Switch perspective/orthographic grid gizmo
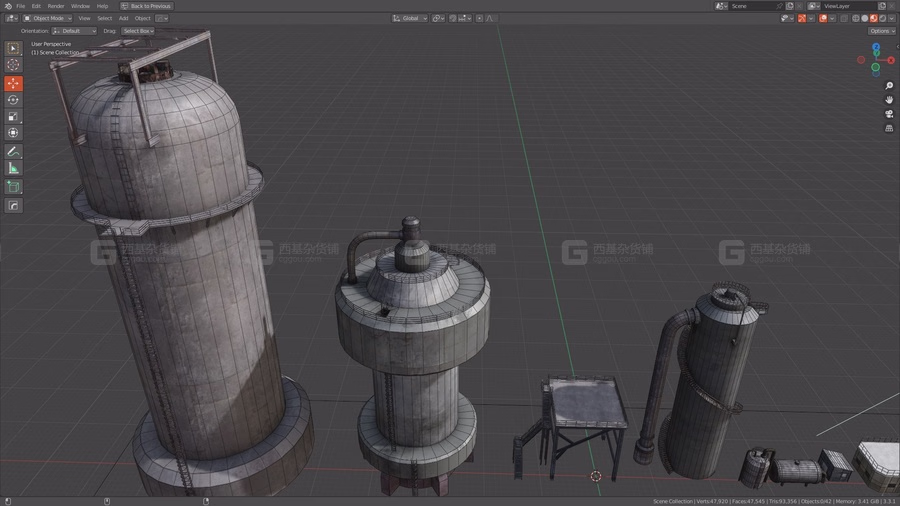Screen dimensions: 900x506 [x=889, y=129]
